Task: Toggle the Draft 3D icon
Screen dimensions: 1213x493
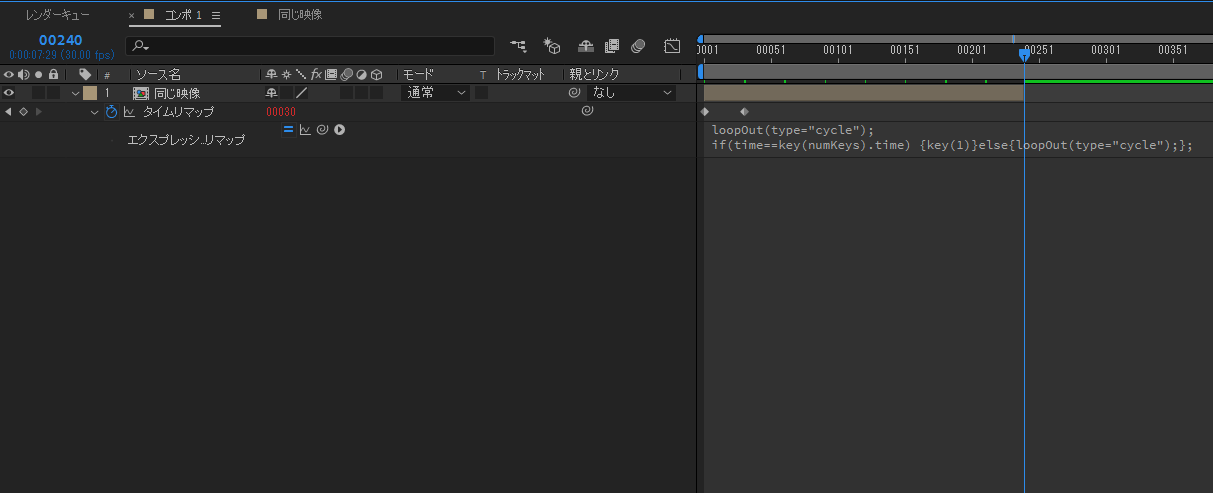Action: click(552, 46)
